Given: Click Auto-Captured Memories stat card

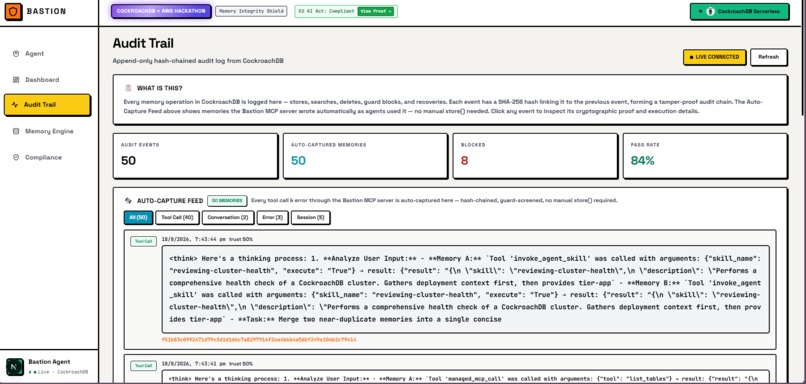Looking at the screenshot, I should tap(365, 156).
